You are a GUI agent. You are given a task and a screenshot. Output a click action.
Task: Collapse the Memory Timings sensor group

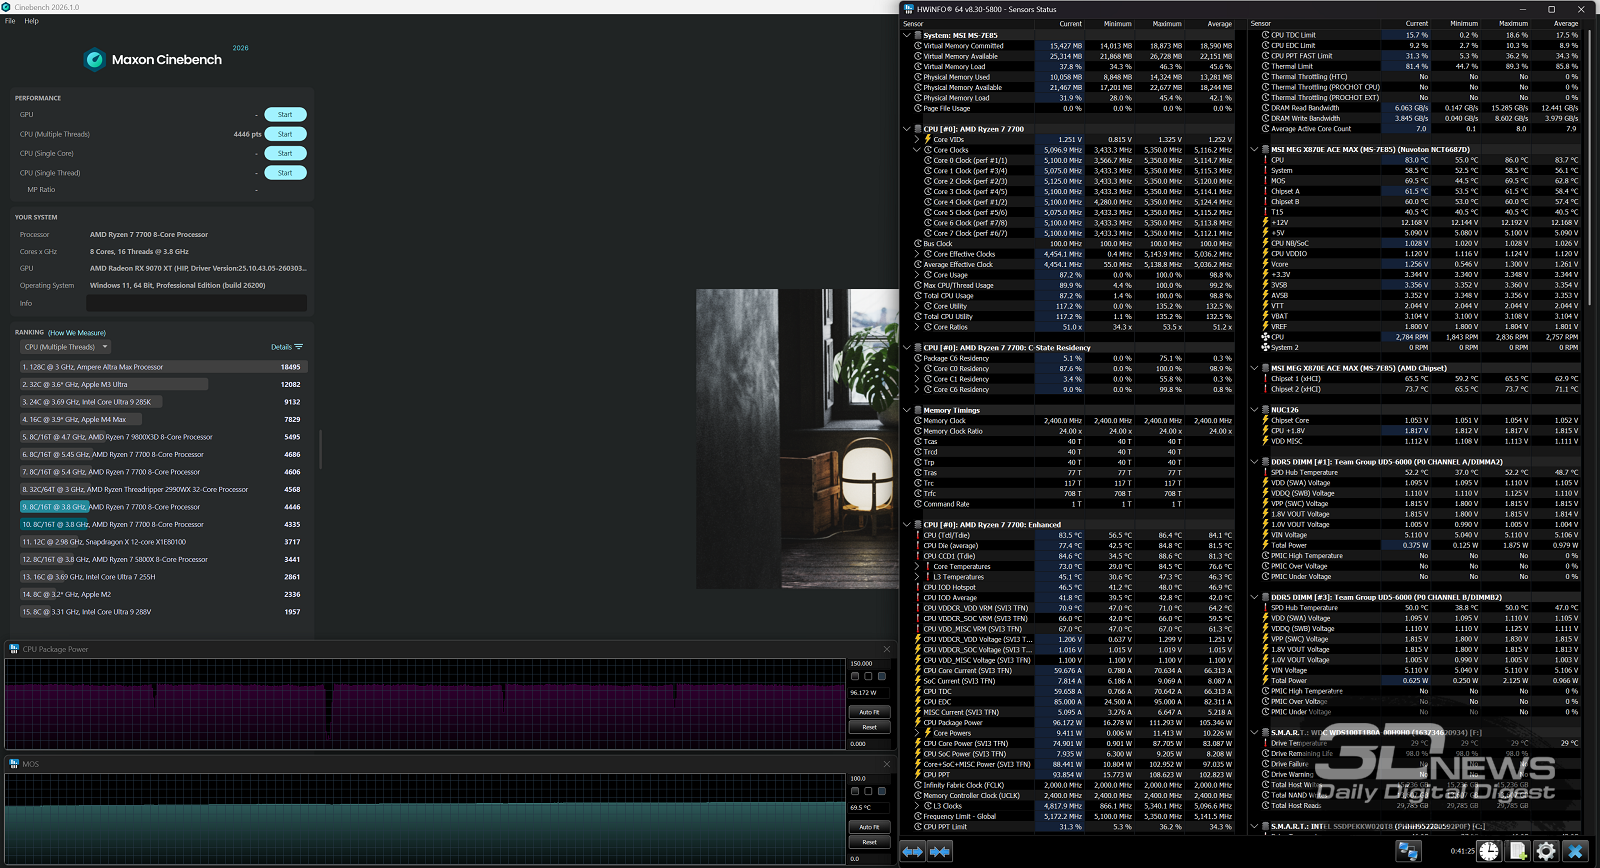point(907,410)
